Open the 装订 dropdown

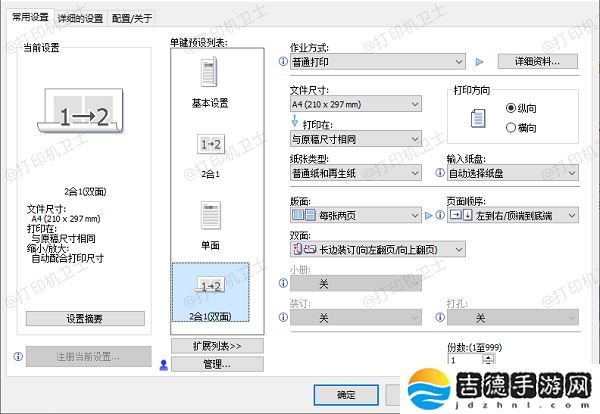(x=356, y=317)
